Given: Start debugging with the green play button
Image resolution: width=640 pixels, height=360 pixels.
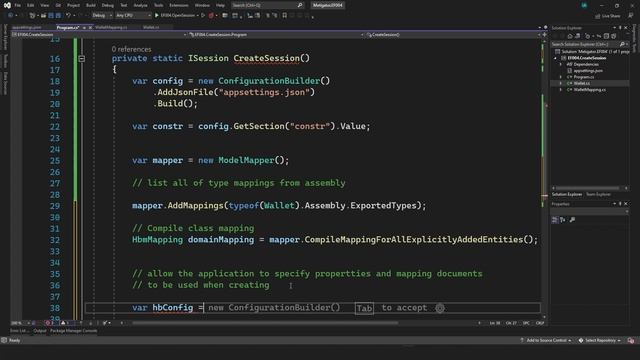Looking at the screenshot, I should 157,16.
